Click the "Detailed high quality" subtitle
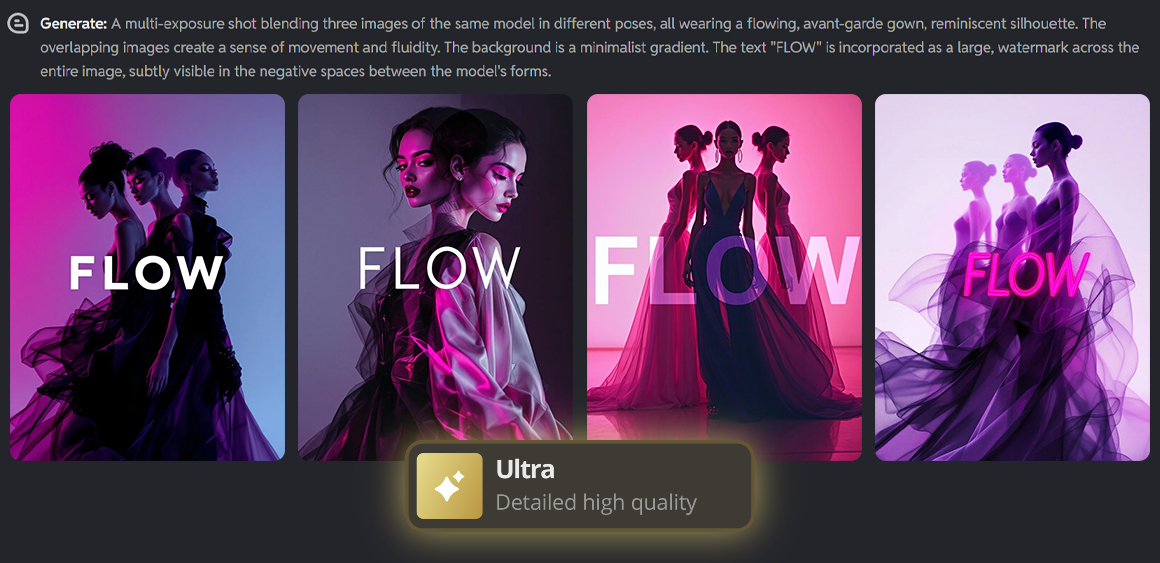 [596, 502]
